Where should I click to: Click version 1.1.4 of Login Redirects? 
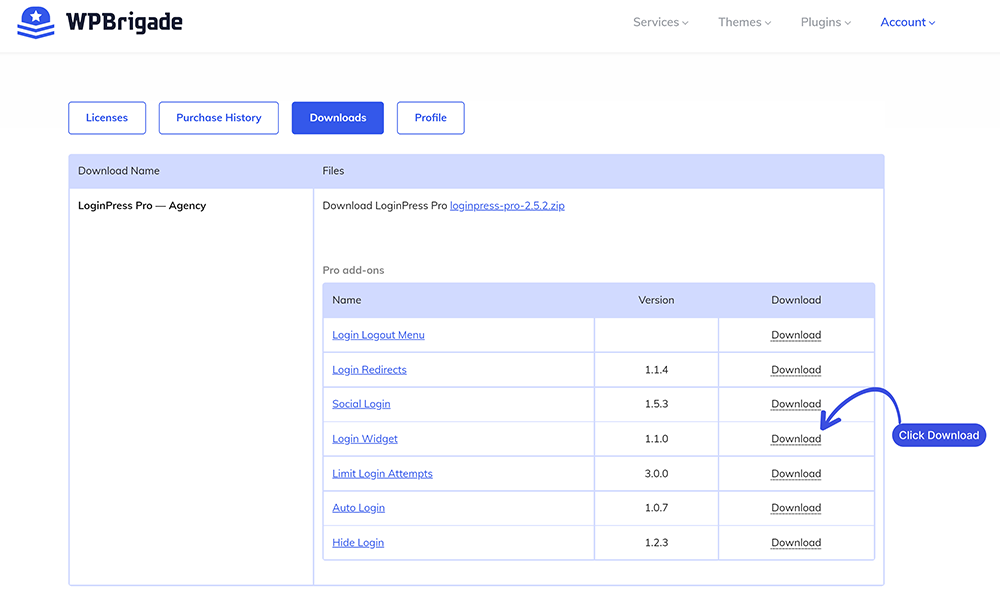[656, 370]
